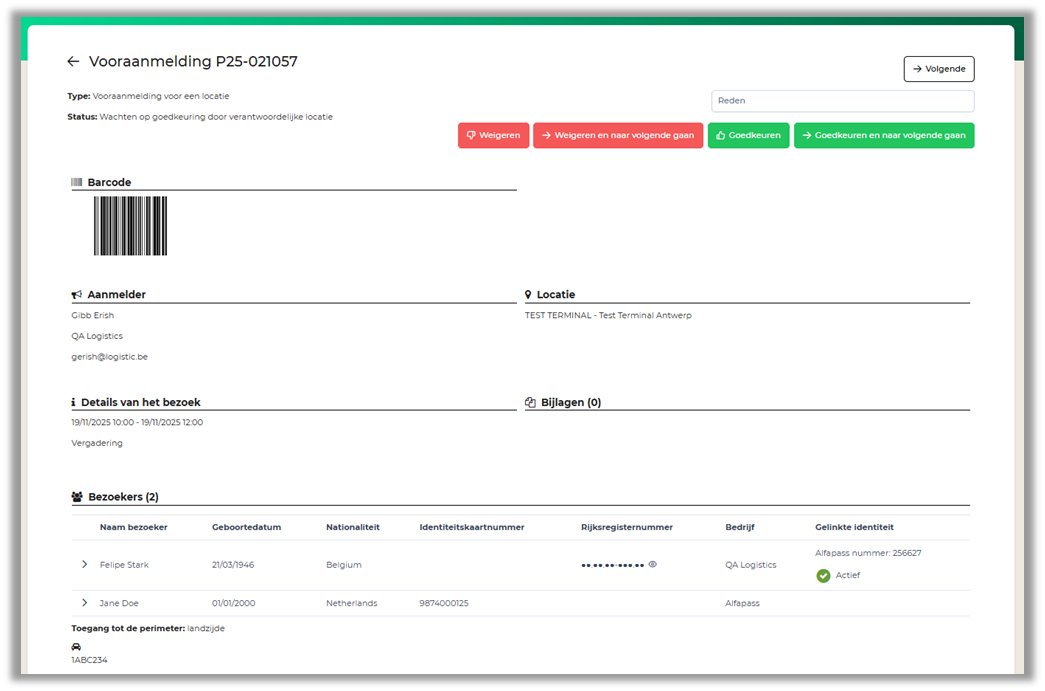The height and width of the screenshot is (691, 1045).
Task: Click the Naam bezoeker column header
Action: click(x=134, y=527)
